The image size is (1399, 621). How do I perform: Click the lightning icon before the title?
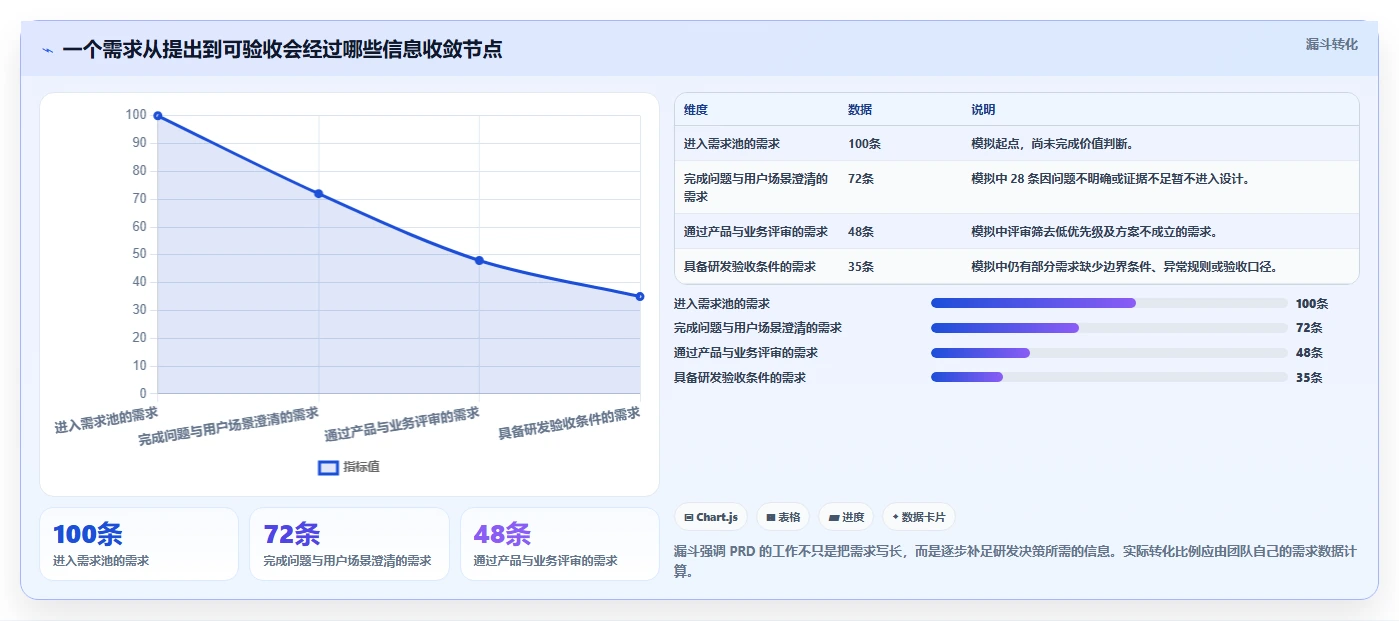click(x=47, y=49)
